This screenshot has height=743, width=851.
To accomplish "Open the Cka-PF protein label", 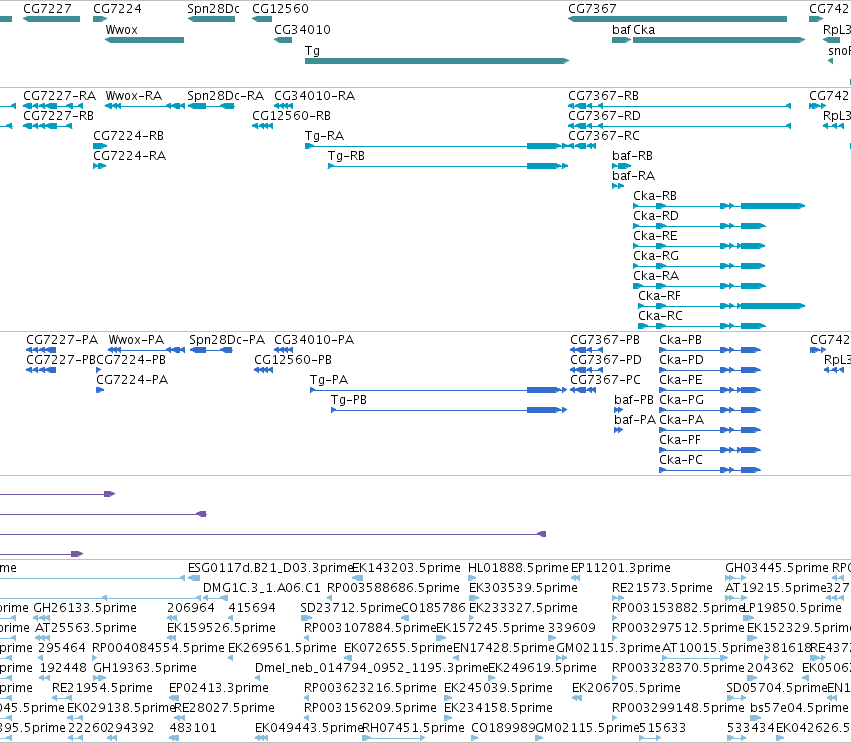I will coord(680,440).
